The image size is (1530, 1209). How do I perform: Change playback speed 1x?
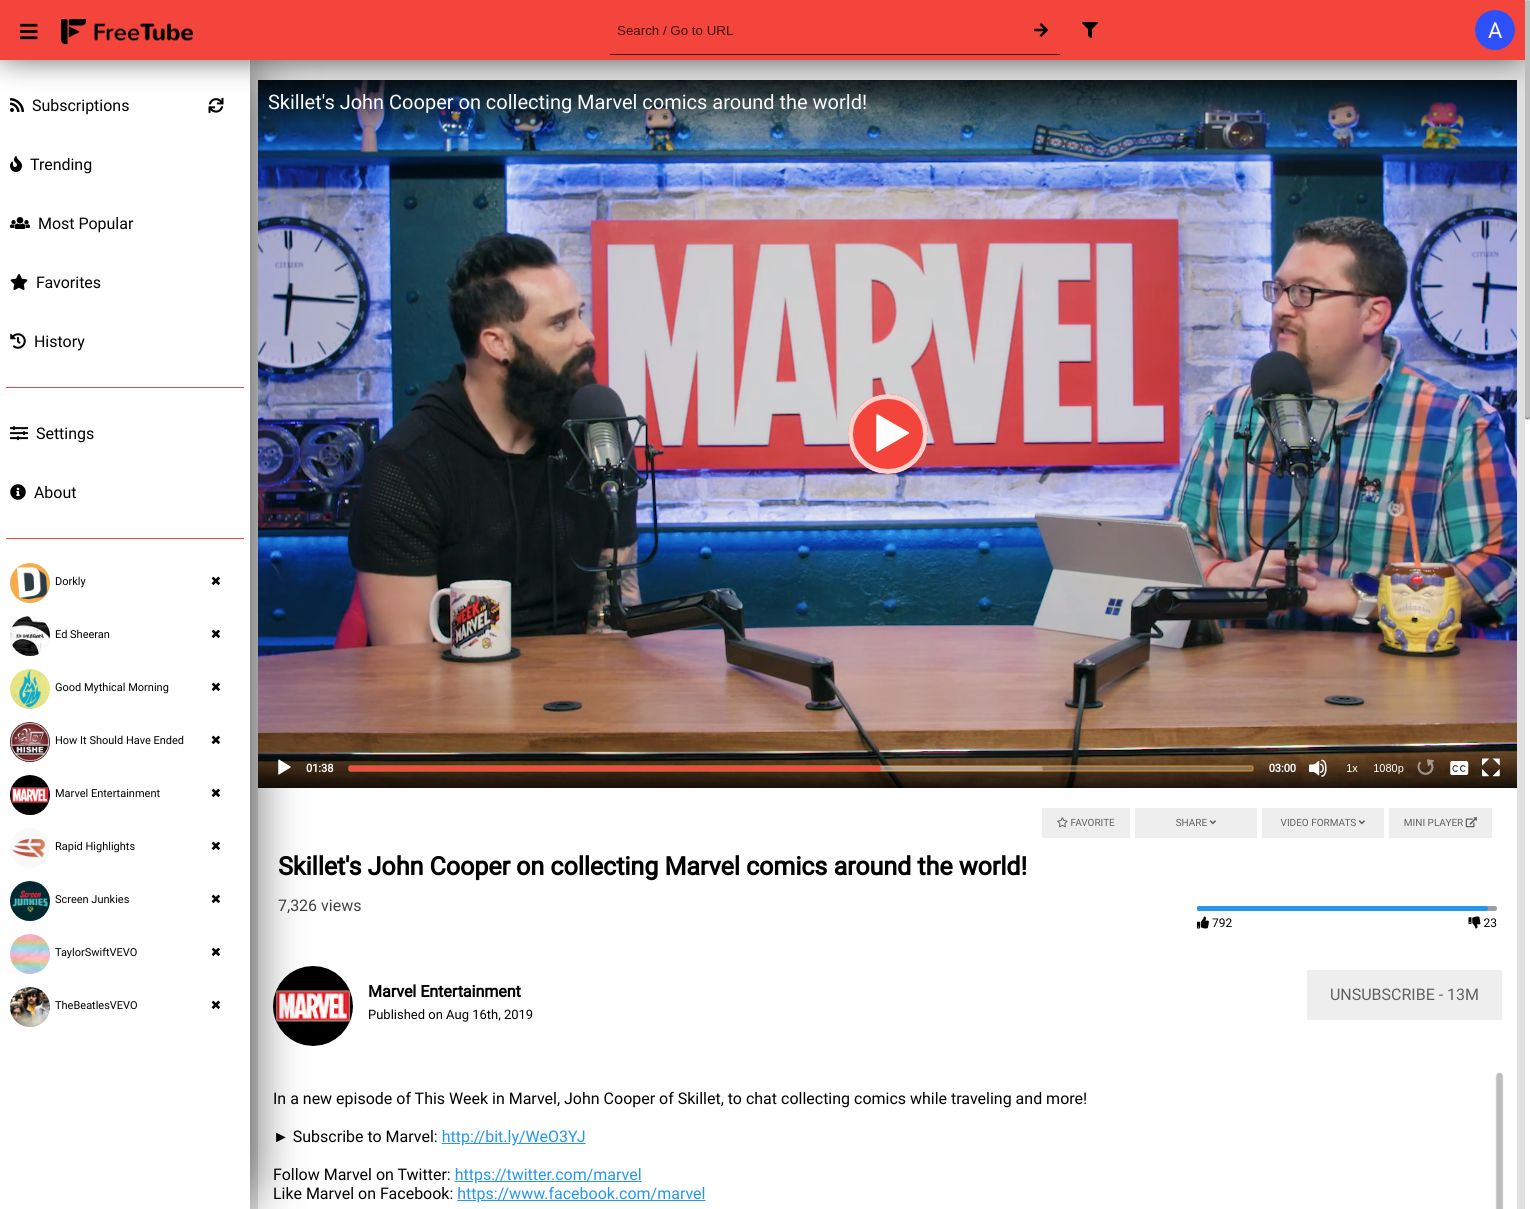(x=1352, y=768)
